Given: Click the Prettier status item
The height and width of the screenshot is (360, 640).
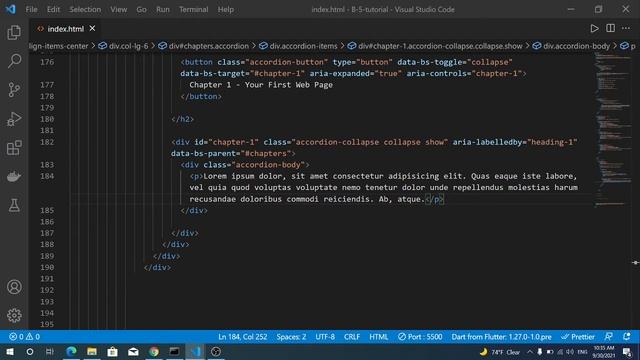Looking at the screenshot, I should pyautogui.click(x=578, y=337).
